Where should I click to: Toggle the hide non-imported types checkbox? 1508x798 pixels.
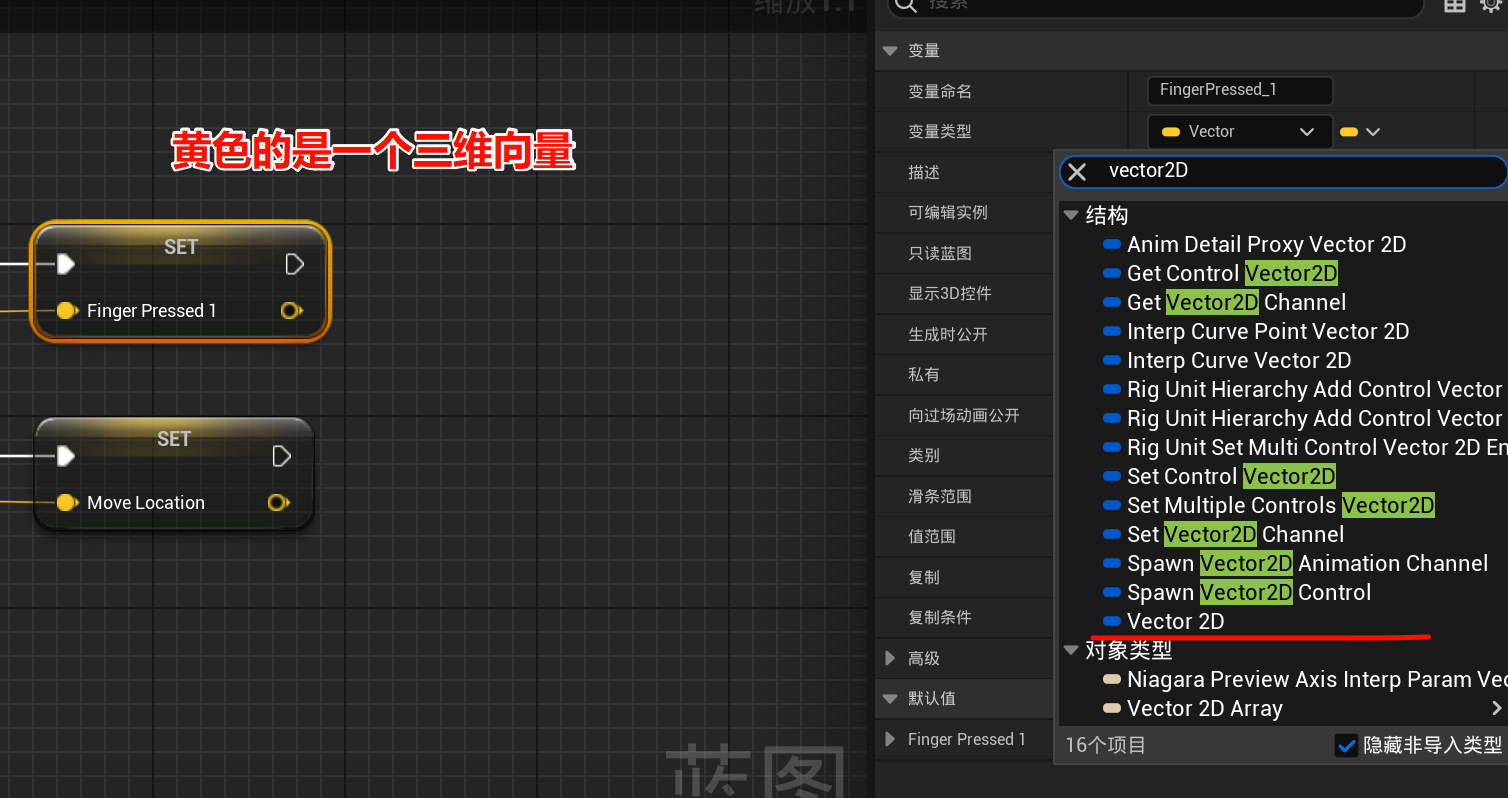1347,746
